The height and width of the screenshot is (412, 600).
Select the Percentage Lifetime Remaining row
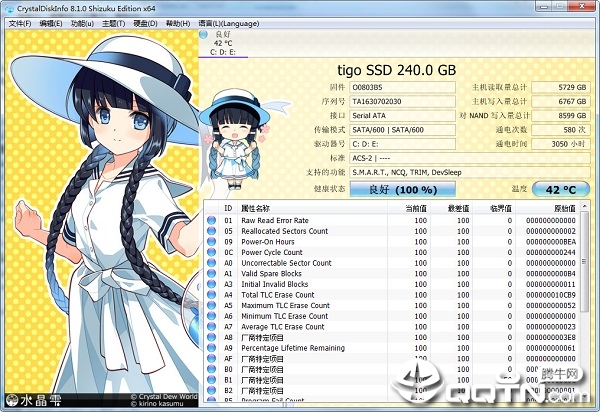coord(392,348)
